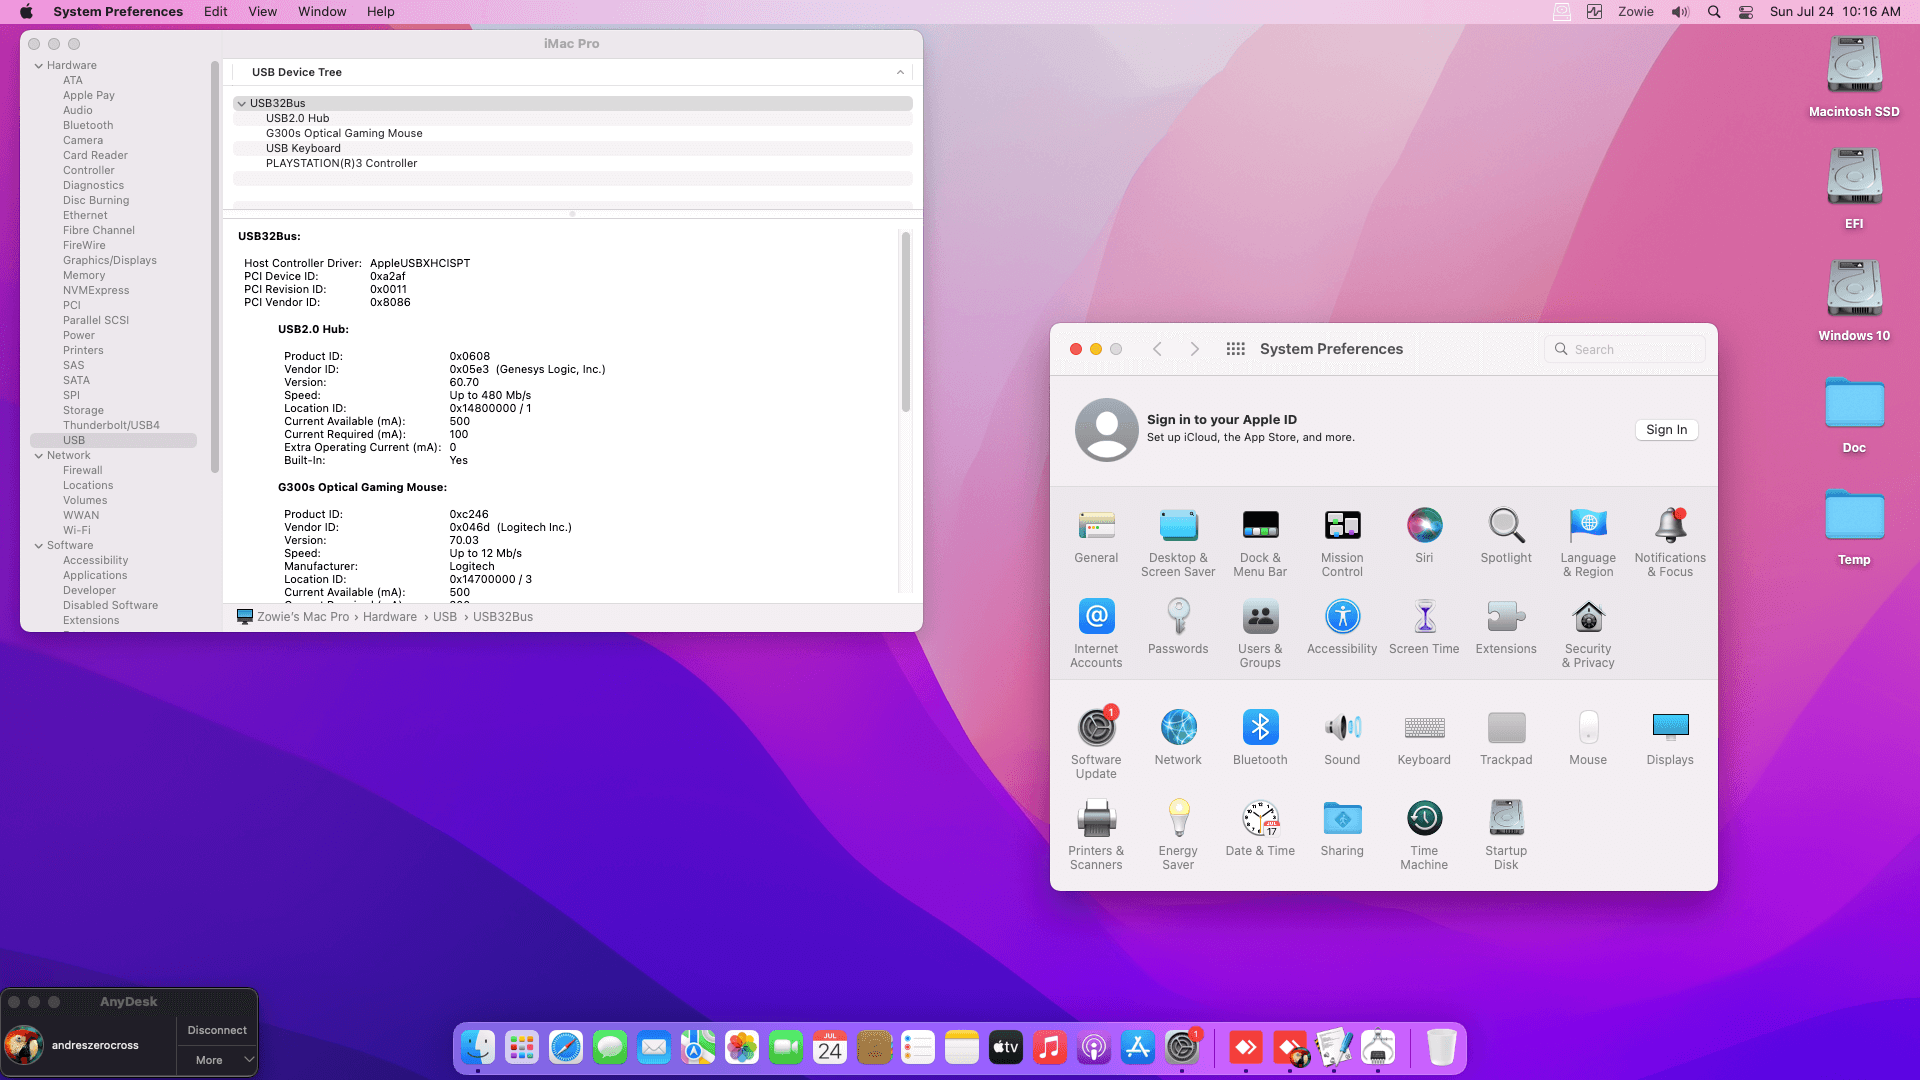Viewport: 1920px width, 1080px height.
Task: Click Hardware in the path bar
Action: (390, 617)
